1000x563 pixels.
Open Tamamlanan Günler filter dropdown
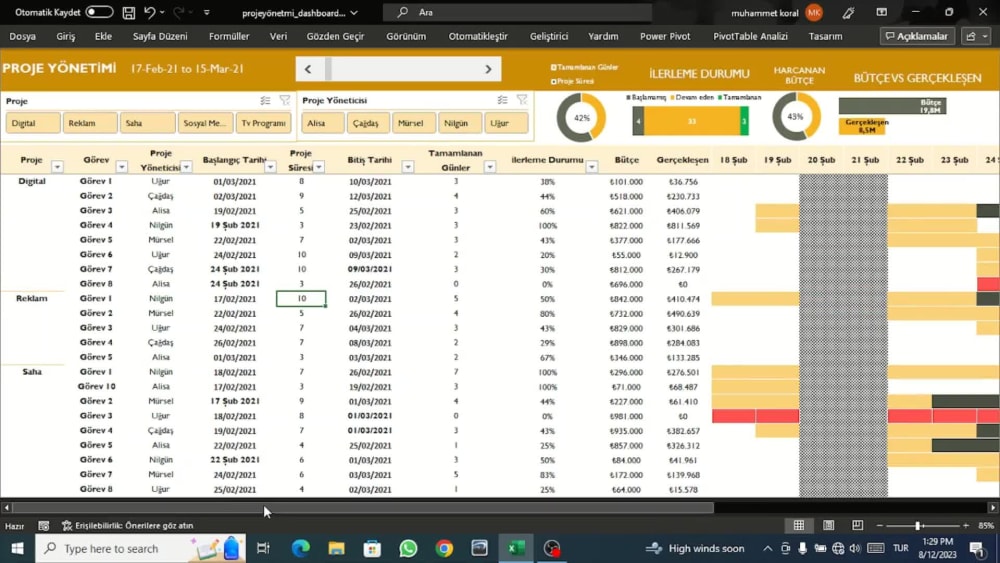point(490,167)
